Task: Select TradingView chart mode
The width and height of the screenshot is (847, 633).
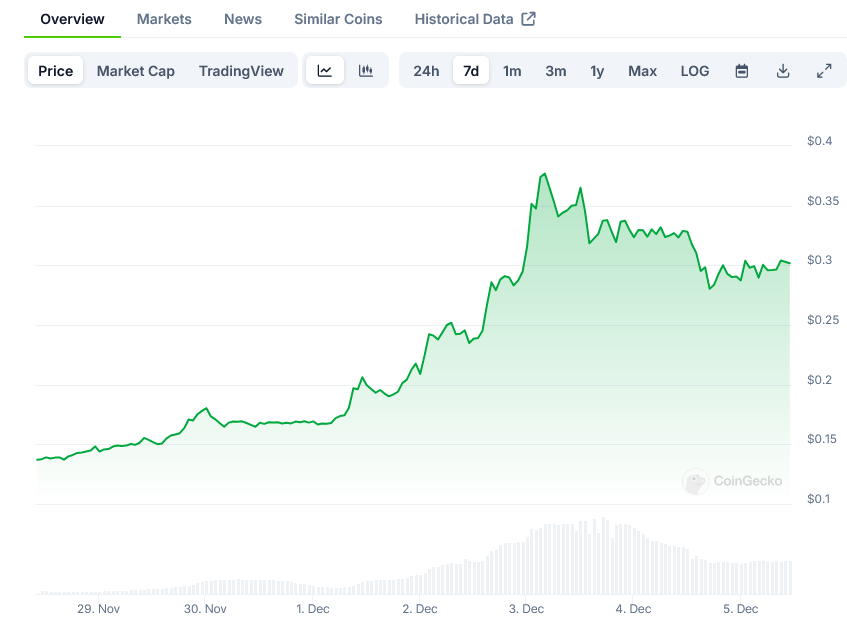Action: 241,71
